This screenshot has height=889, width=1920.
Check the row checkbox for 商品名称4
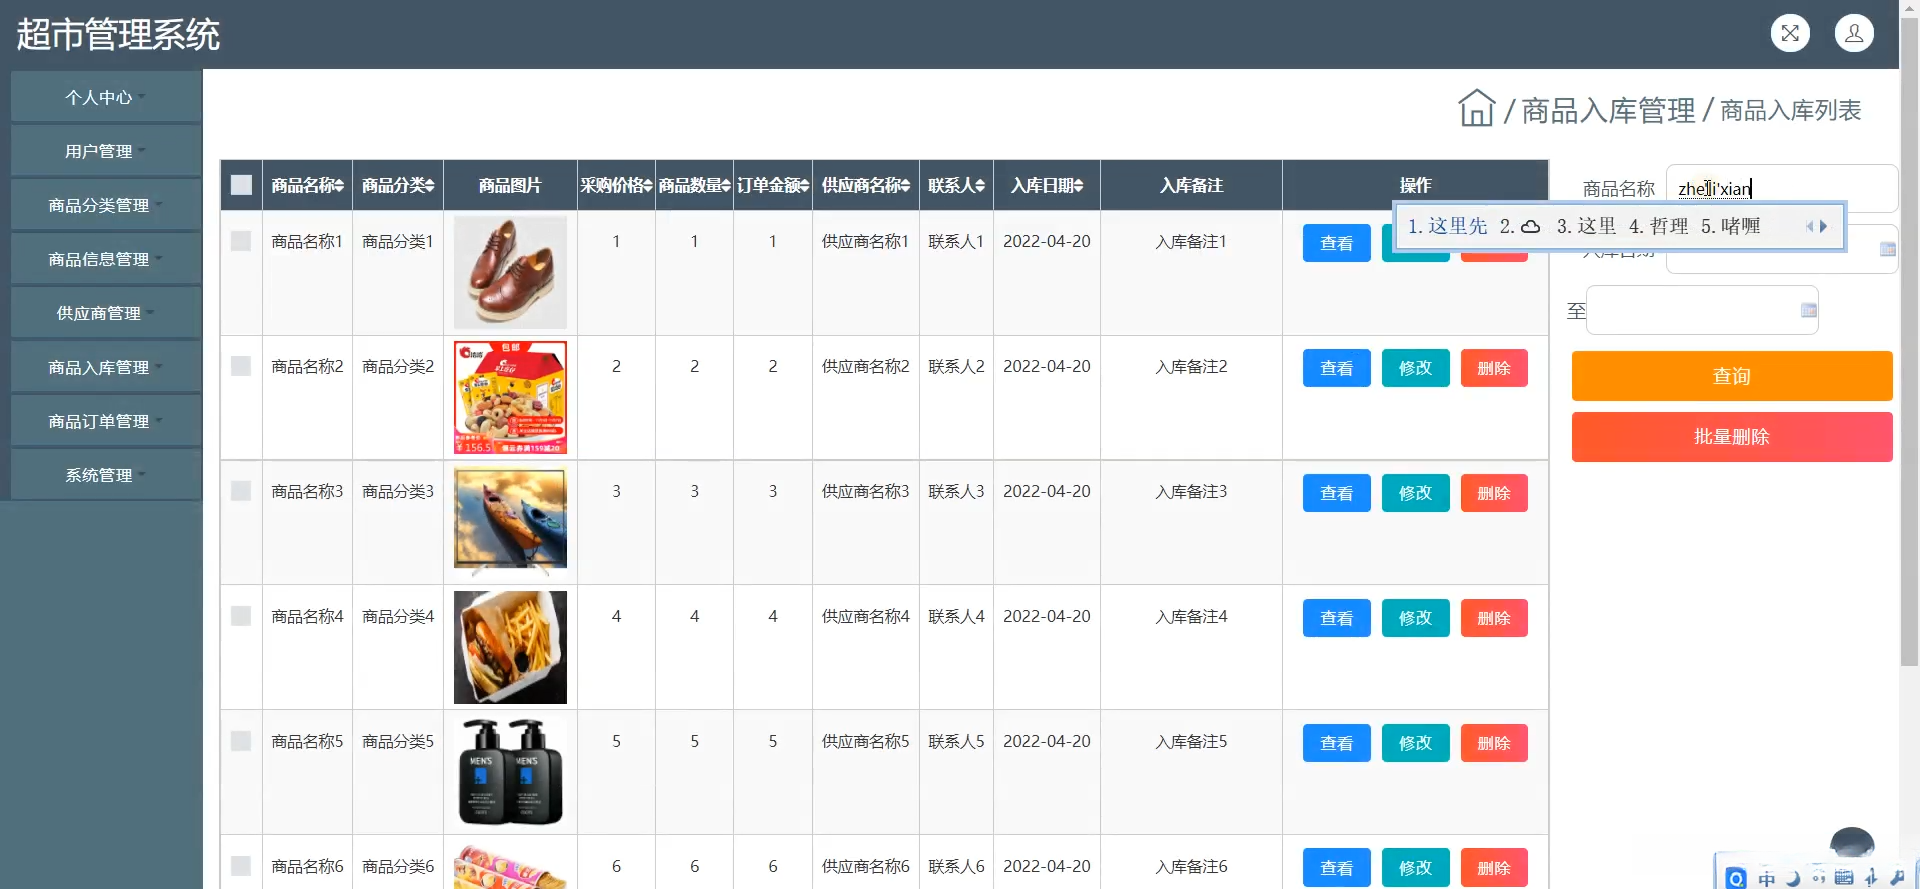(x=241, y=616)
